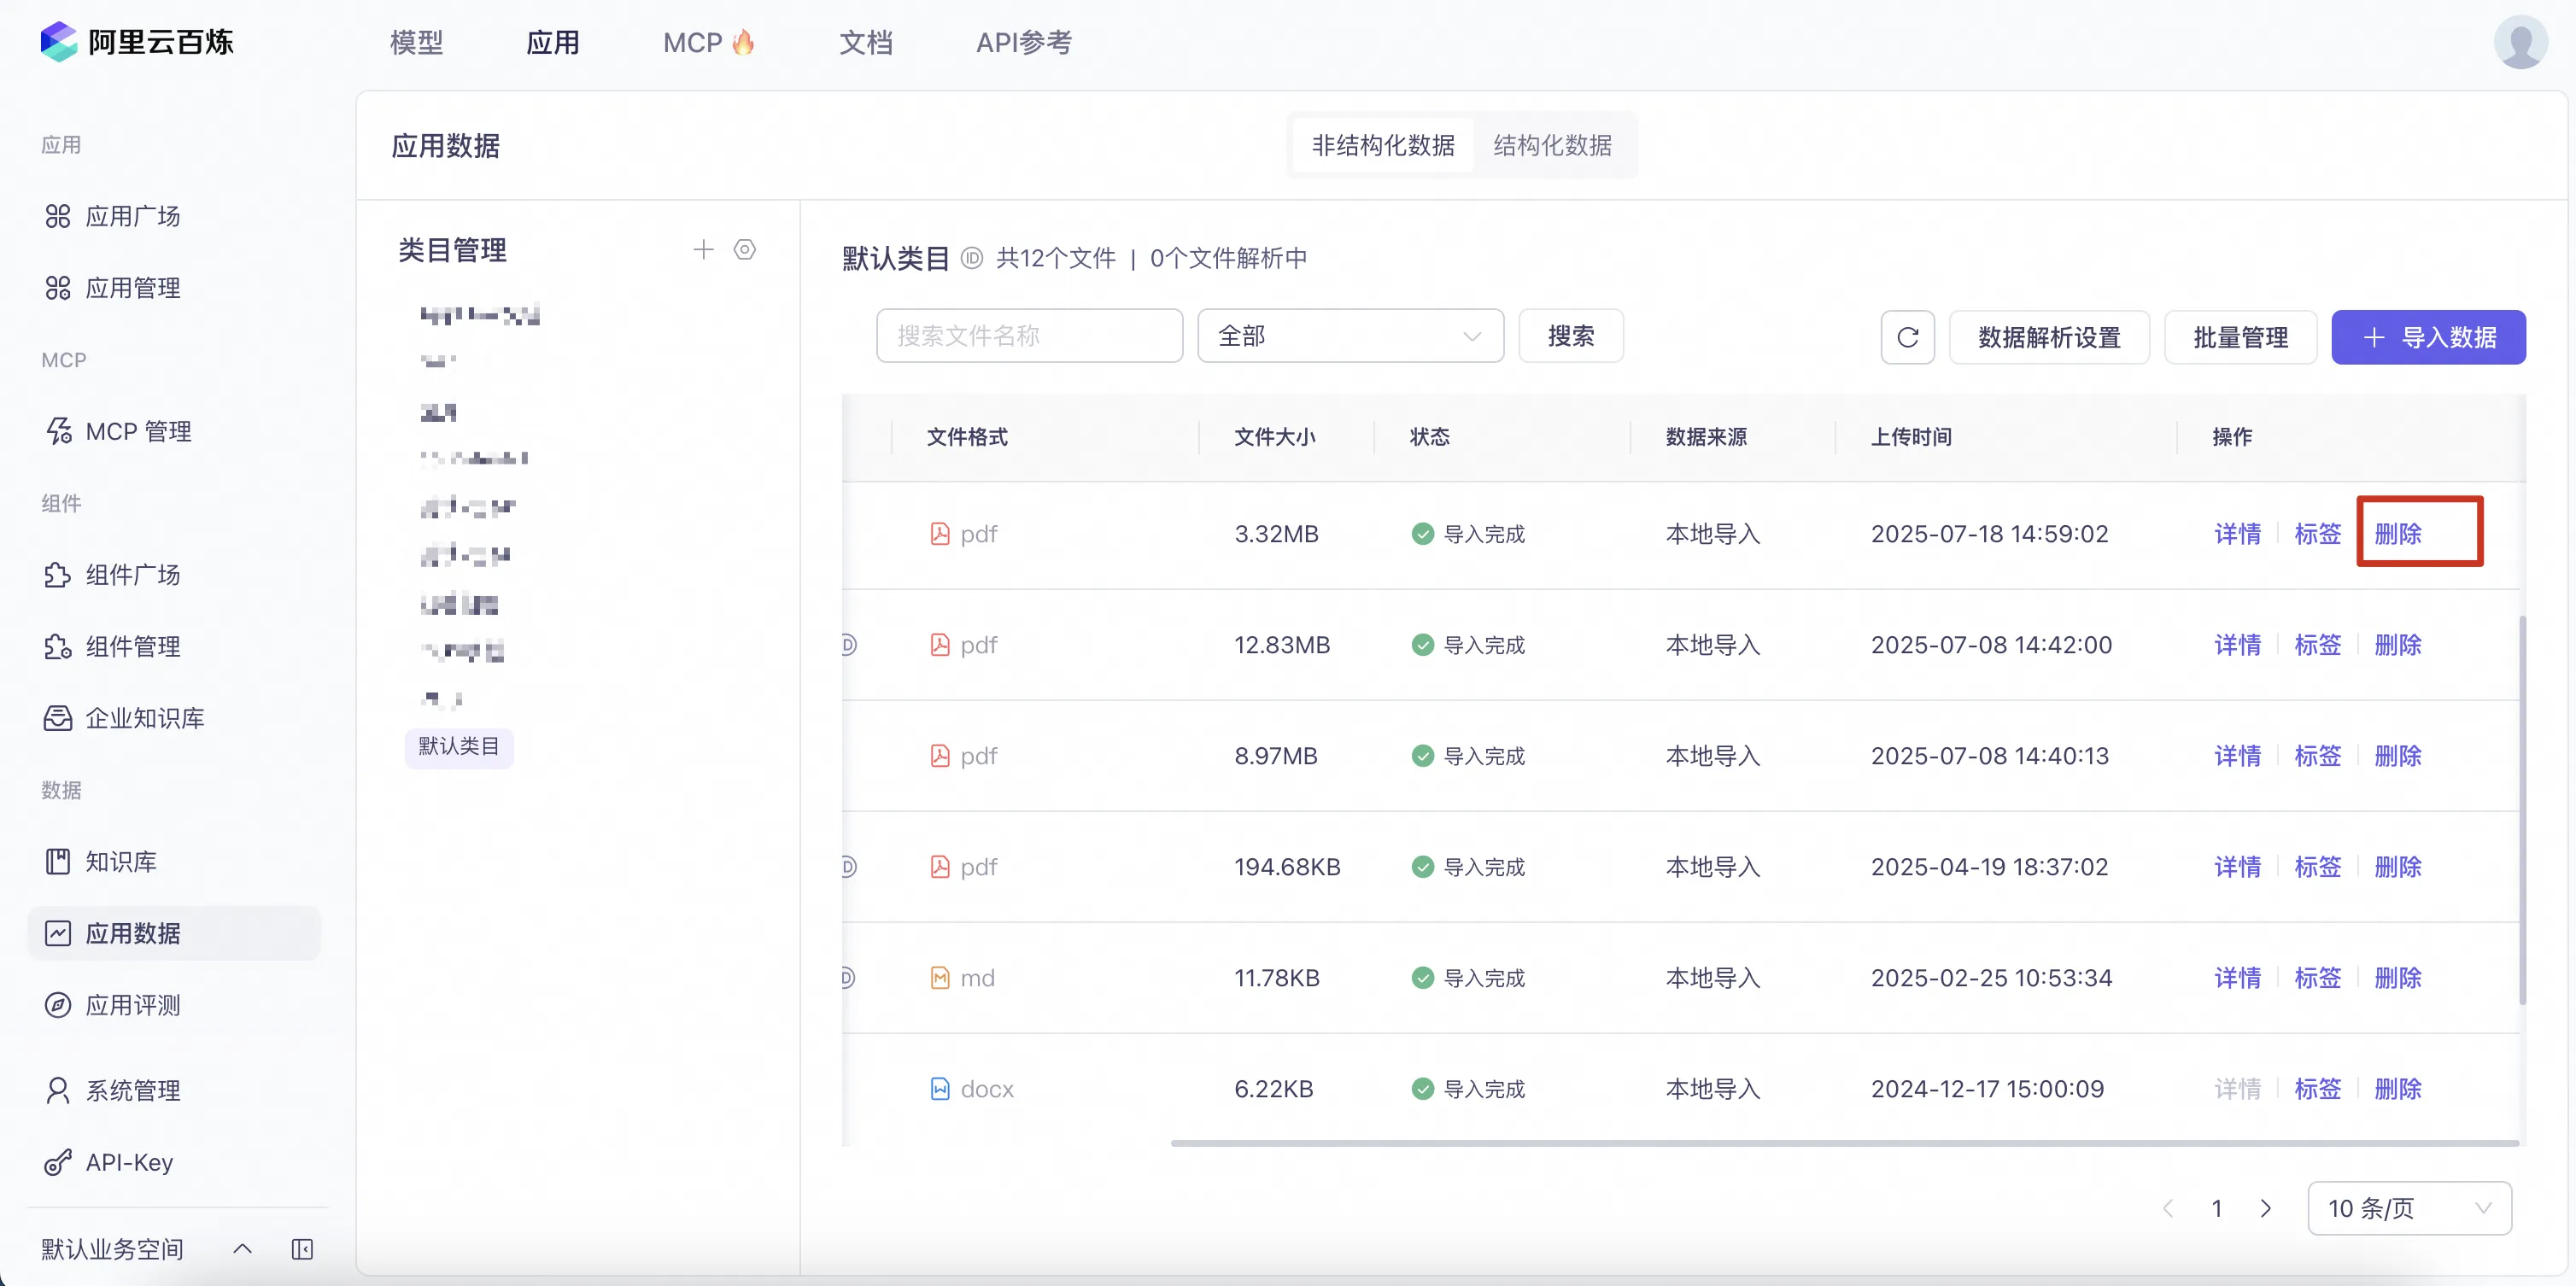Viewport: 2576px width, 1286px height.
Task: Open the 文档 top menu item
Action: (x=865, y=42)
